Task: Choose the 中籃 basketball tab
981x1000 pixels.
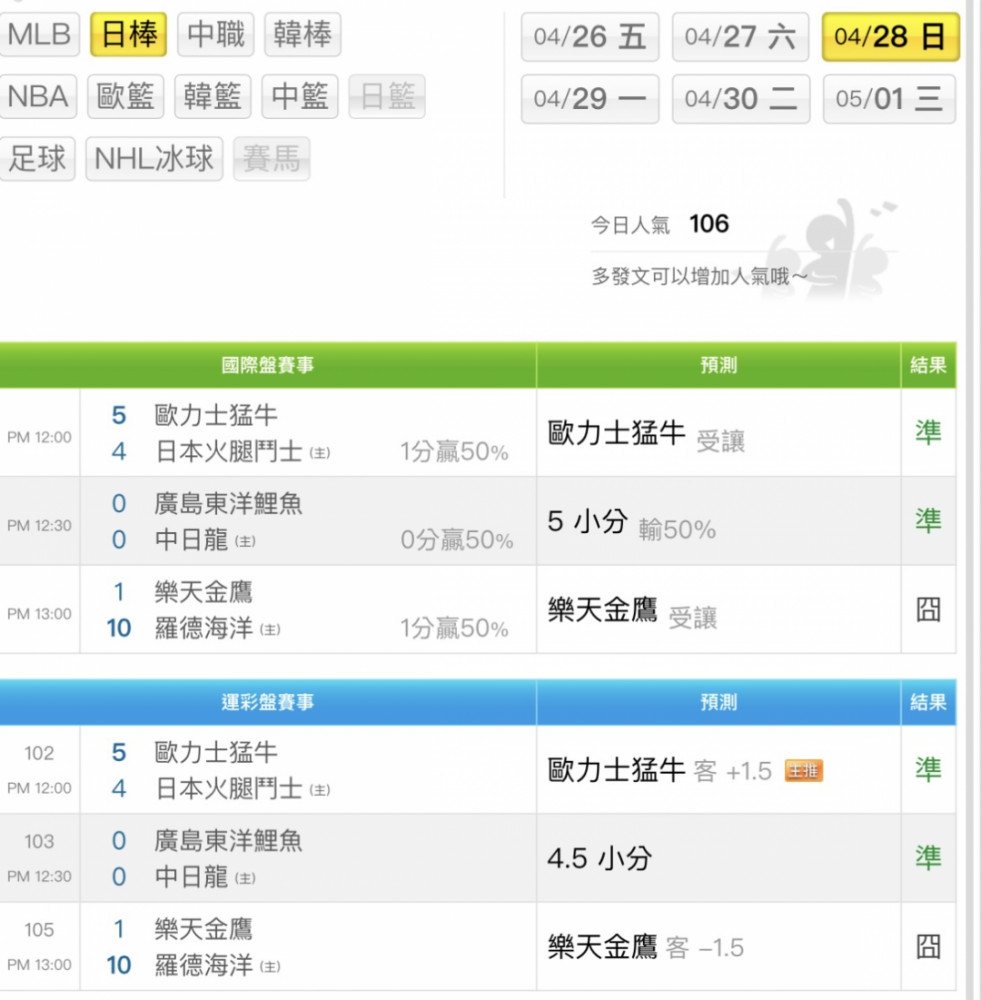Action: coord(300,97)
